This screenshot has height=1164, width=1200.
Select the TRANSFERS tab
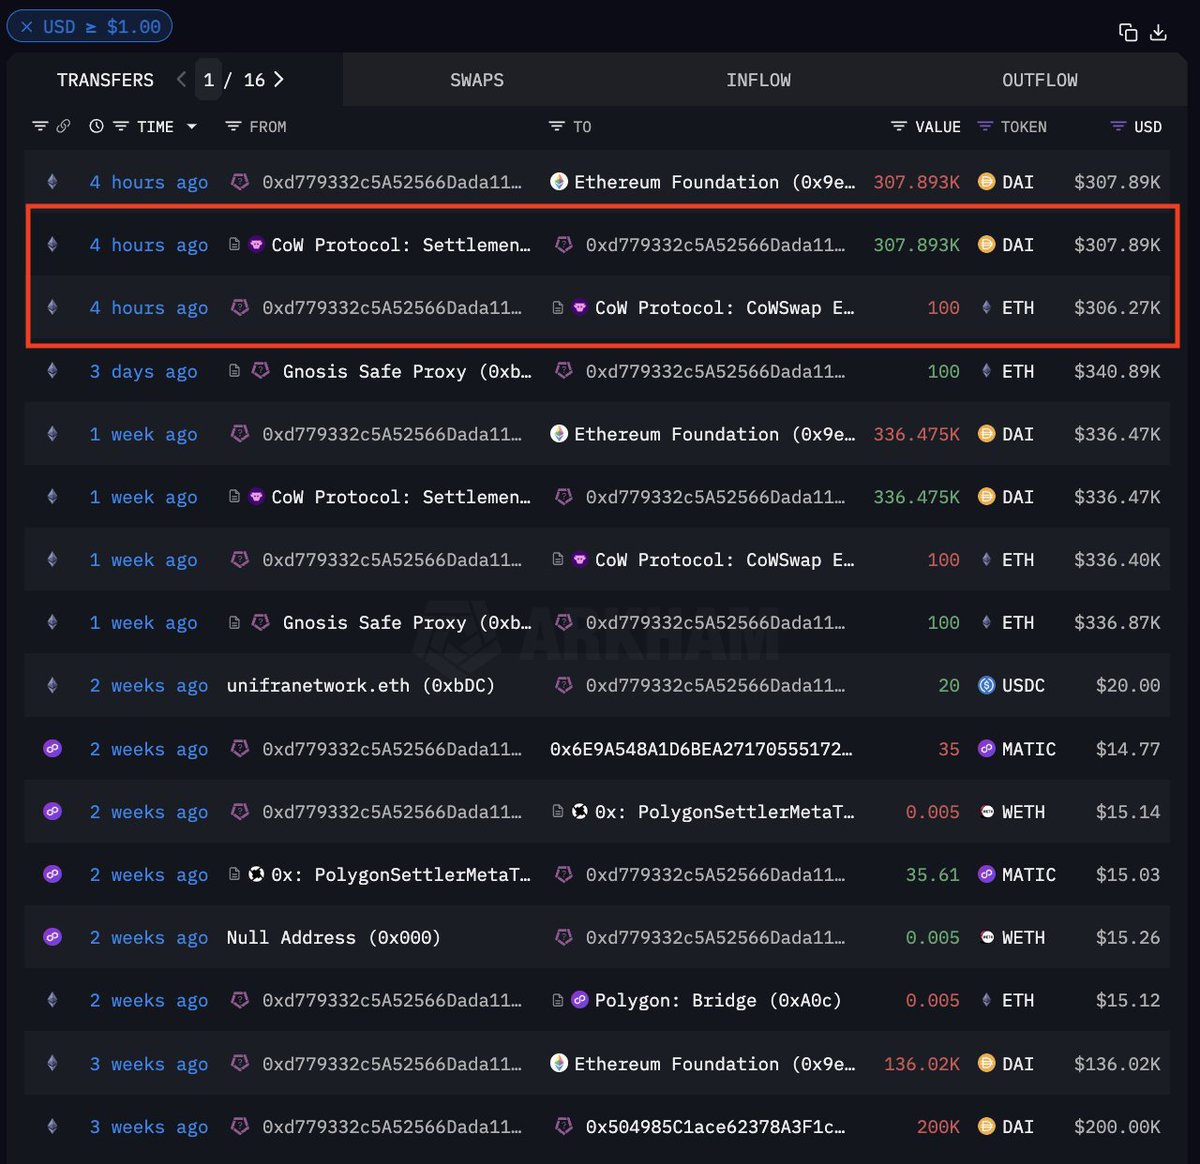105,80
